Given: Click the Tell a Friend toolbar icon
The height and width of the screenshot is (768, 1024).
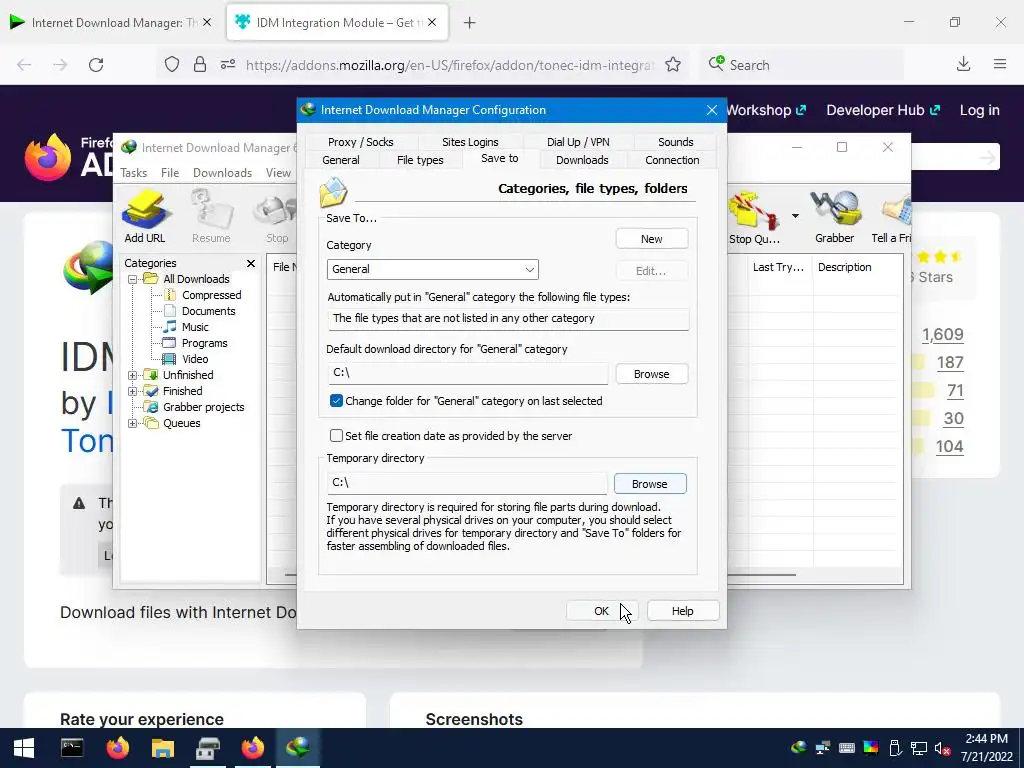Looking at the screenshot, I should click(x=892, y=217).
